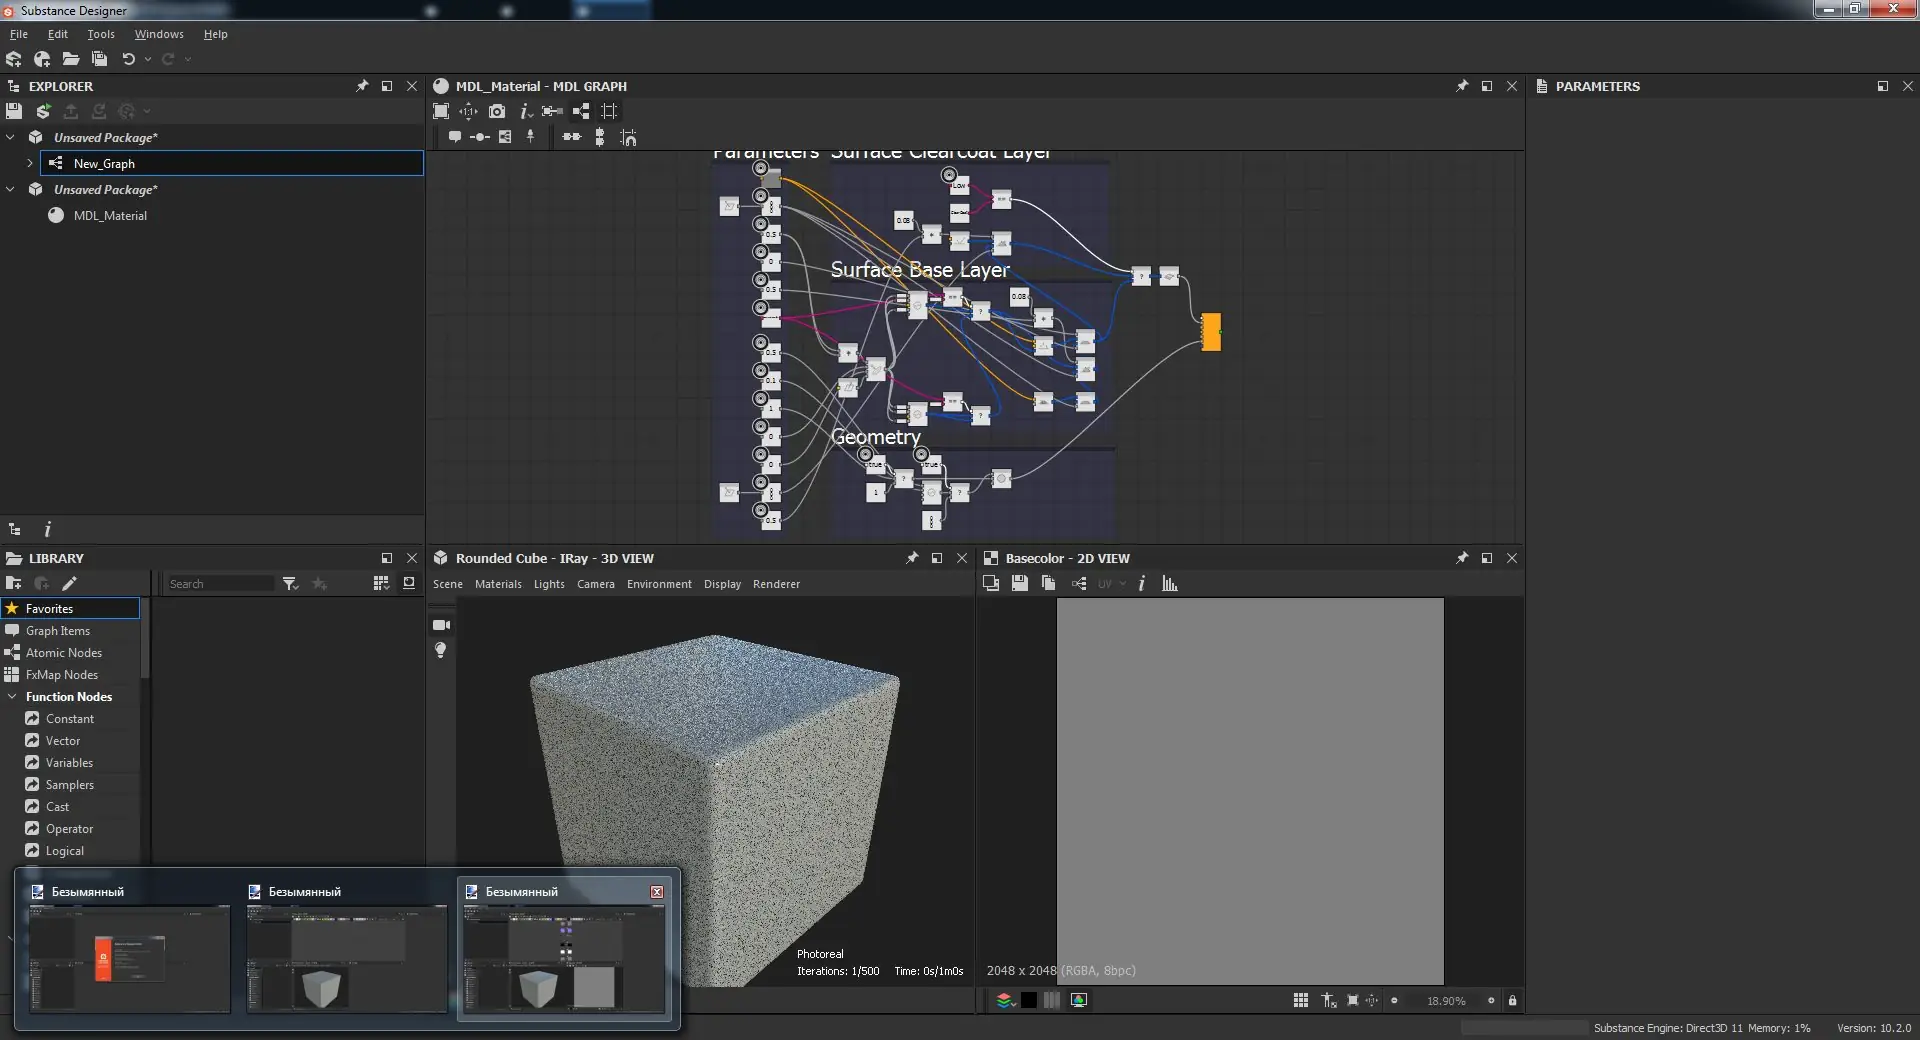Toggle the lock icon in 2D view
The height and width of the screenshot is (1040, 1920).
tap(1512, 1001)
